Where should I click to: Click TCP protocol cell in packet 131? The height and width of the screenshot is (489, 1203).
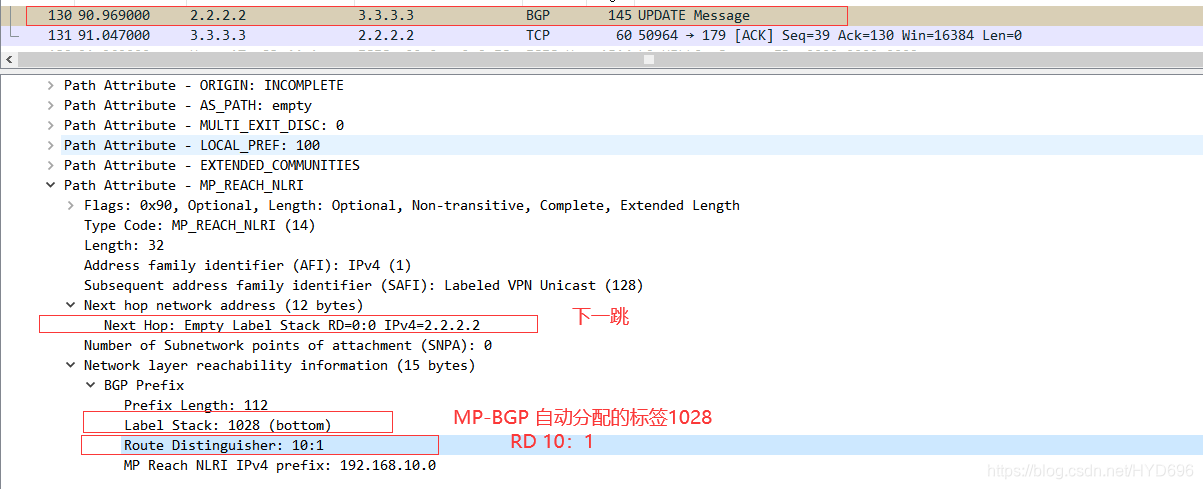point(537,35)
